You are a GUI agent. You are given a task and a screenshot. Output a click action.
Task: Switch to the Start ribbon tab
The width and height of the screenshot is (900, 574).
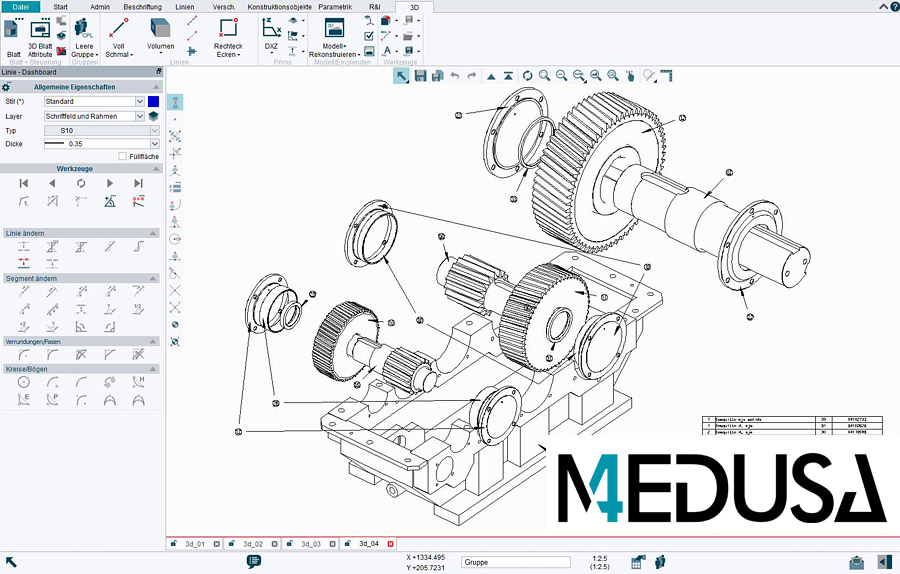(60, 7)
